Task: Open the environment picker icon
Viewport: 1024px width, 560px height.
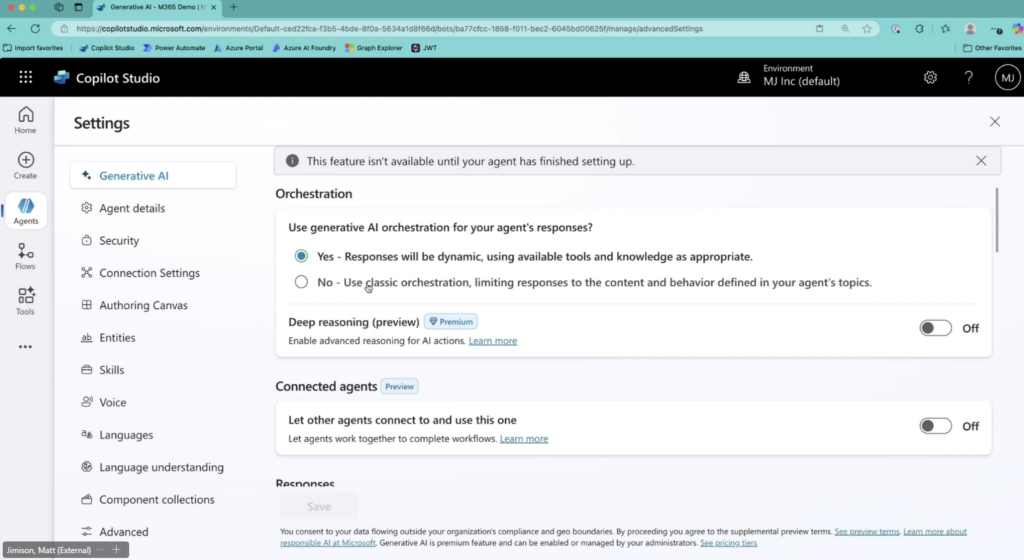Action: tap(744, 78)
